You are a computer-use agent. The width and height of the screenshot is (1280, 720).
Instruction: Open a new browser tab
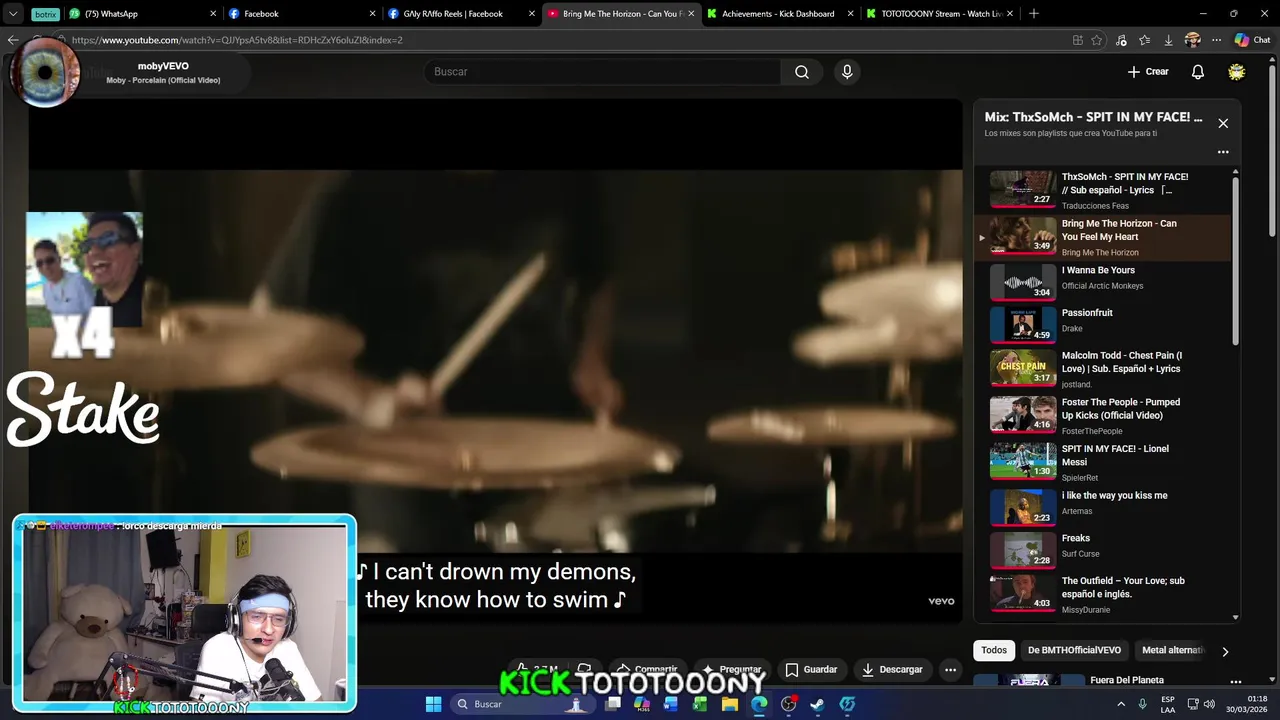coord(1034,14)
